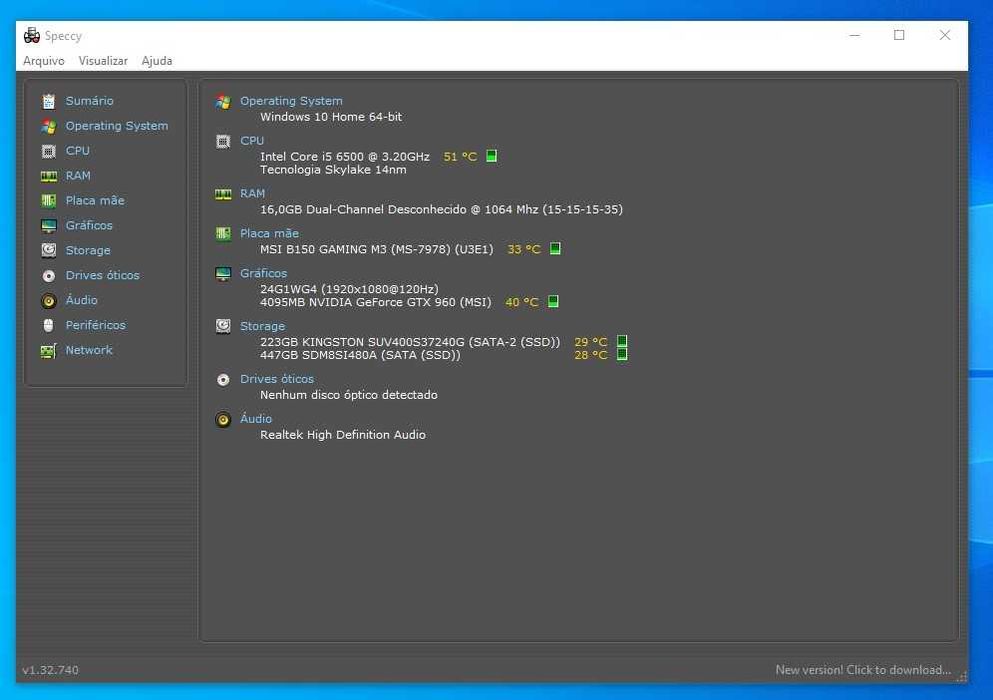993x700 pixels.
Task: Click the SDM8SI480A 28 °C temperature indicator icon
Action: [622, 355]
